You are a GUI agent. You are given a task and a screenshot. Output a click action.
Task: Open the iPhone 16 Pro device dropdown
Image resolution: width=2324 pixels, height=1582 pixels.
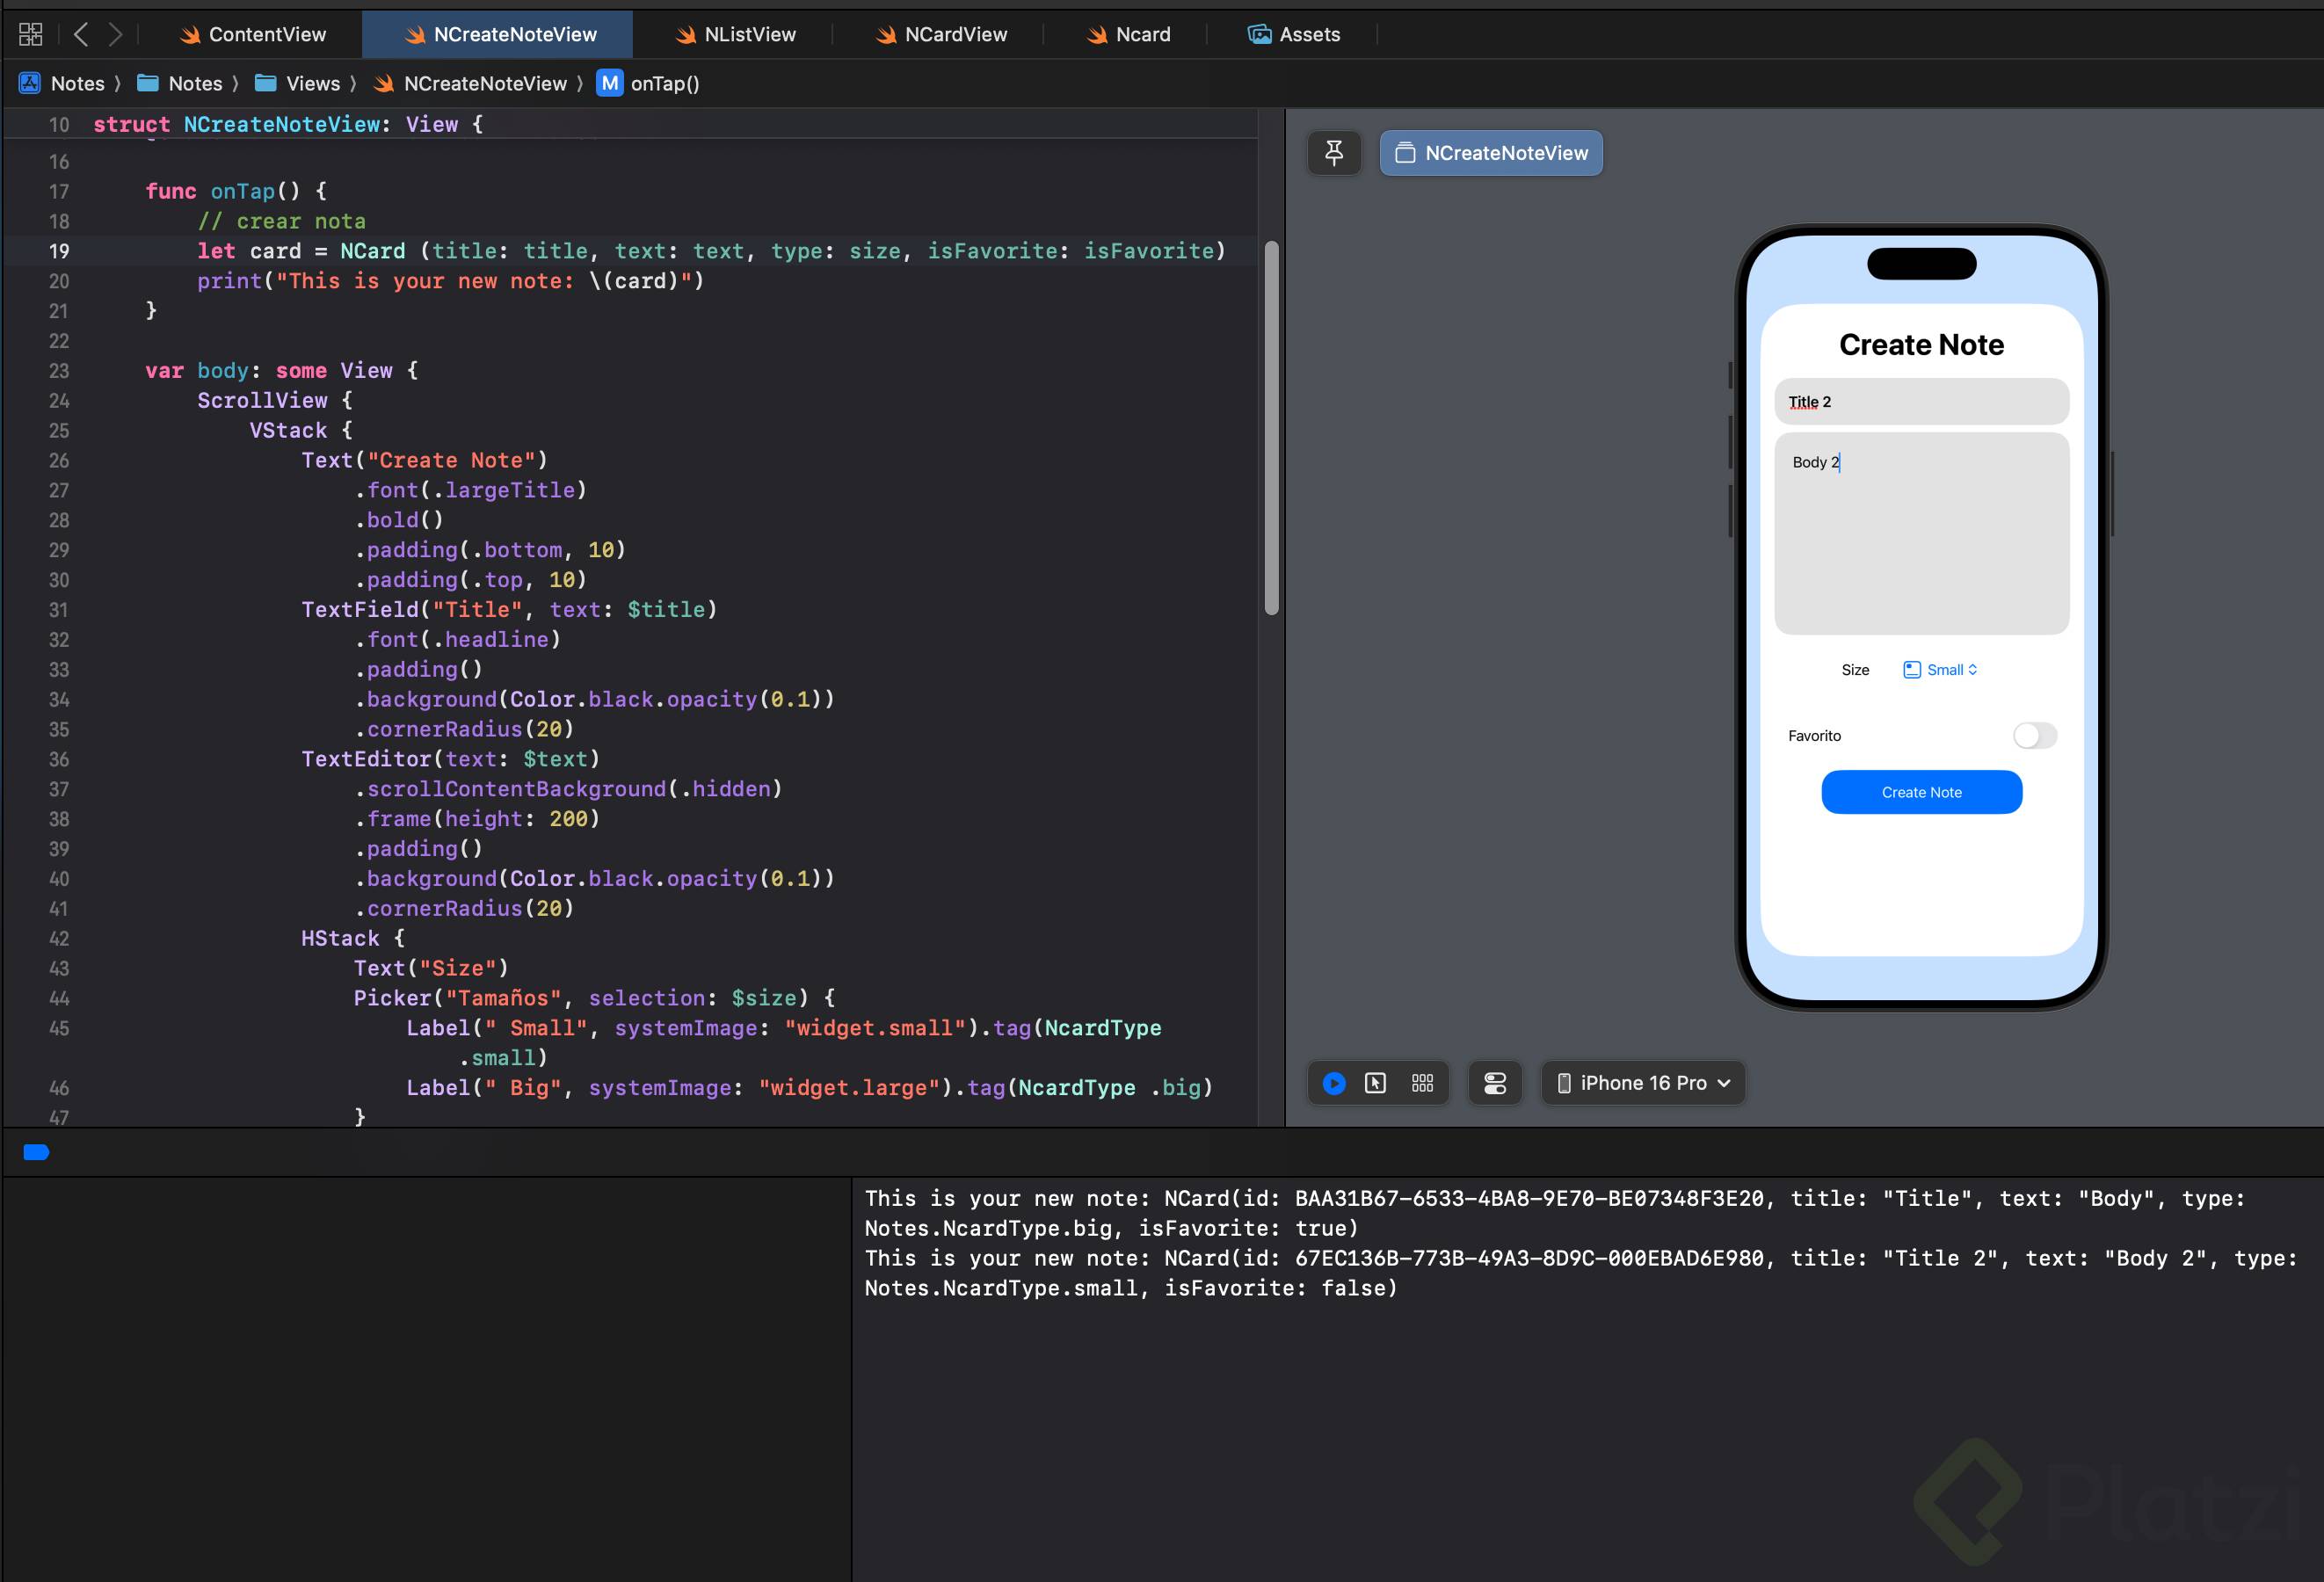(1644, 1083)
